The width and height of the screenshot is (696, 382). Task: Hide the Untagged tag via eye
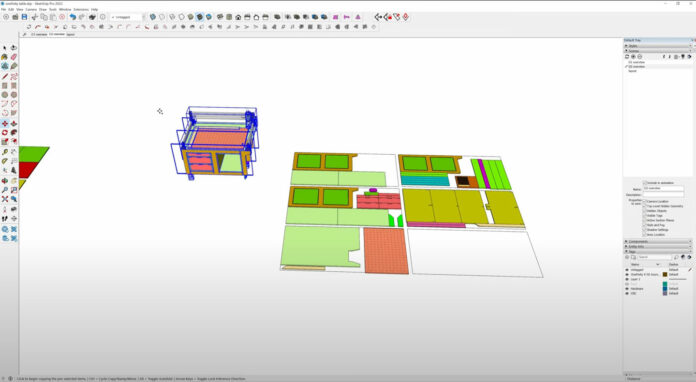(x=627, y=270)
